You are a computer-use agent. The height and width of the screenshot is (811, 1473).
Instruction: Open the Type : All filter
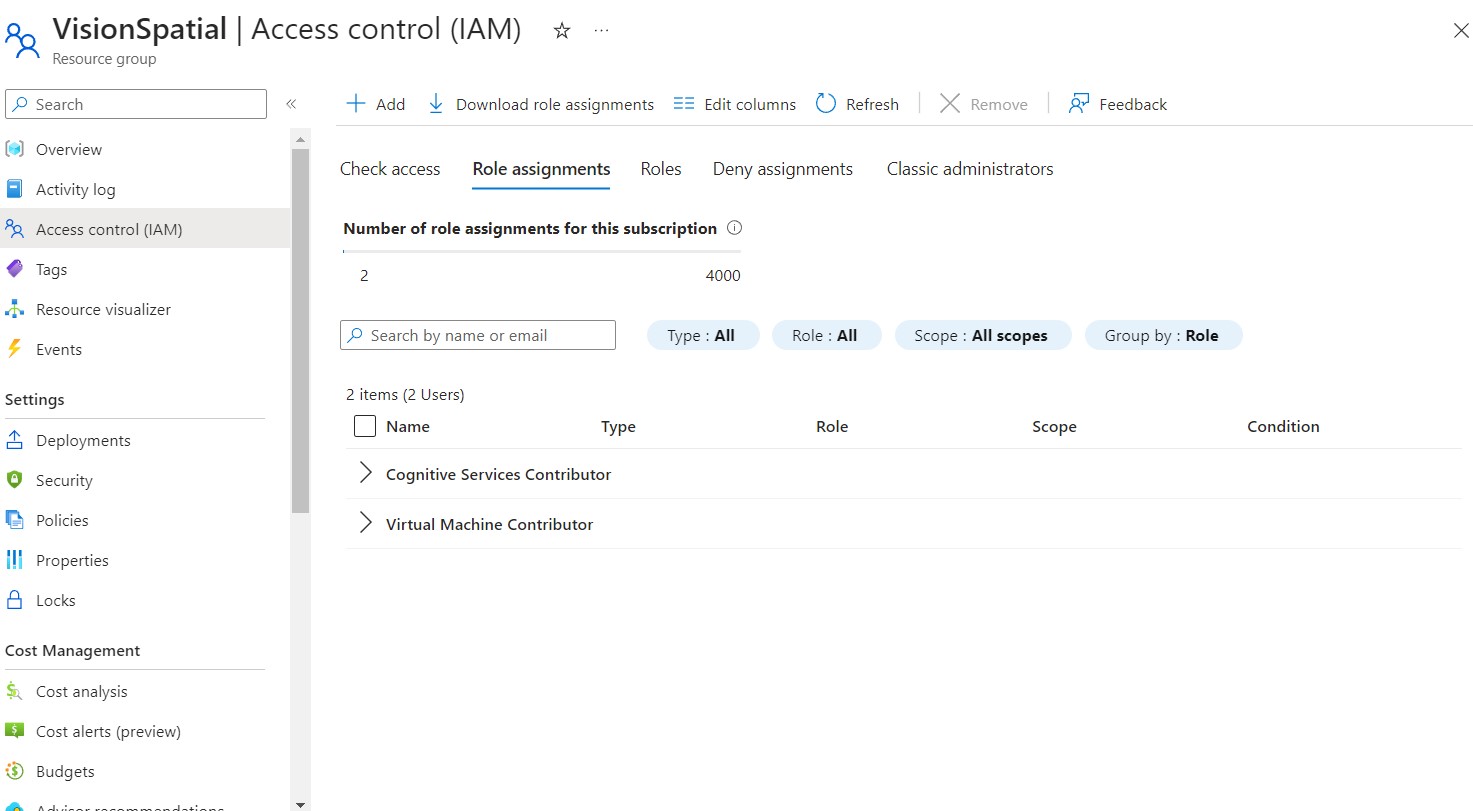coord(703,335)
